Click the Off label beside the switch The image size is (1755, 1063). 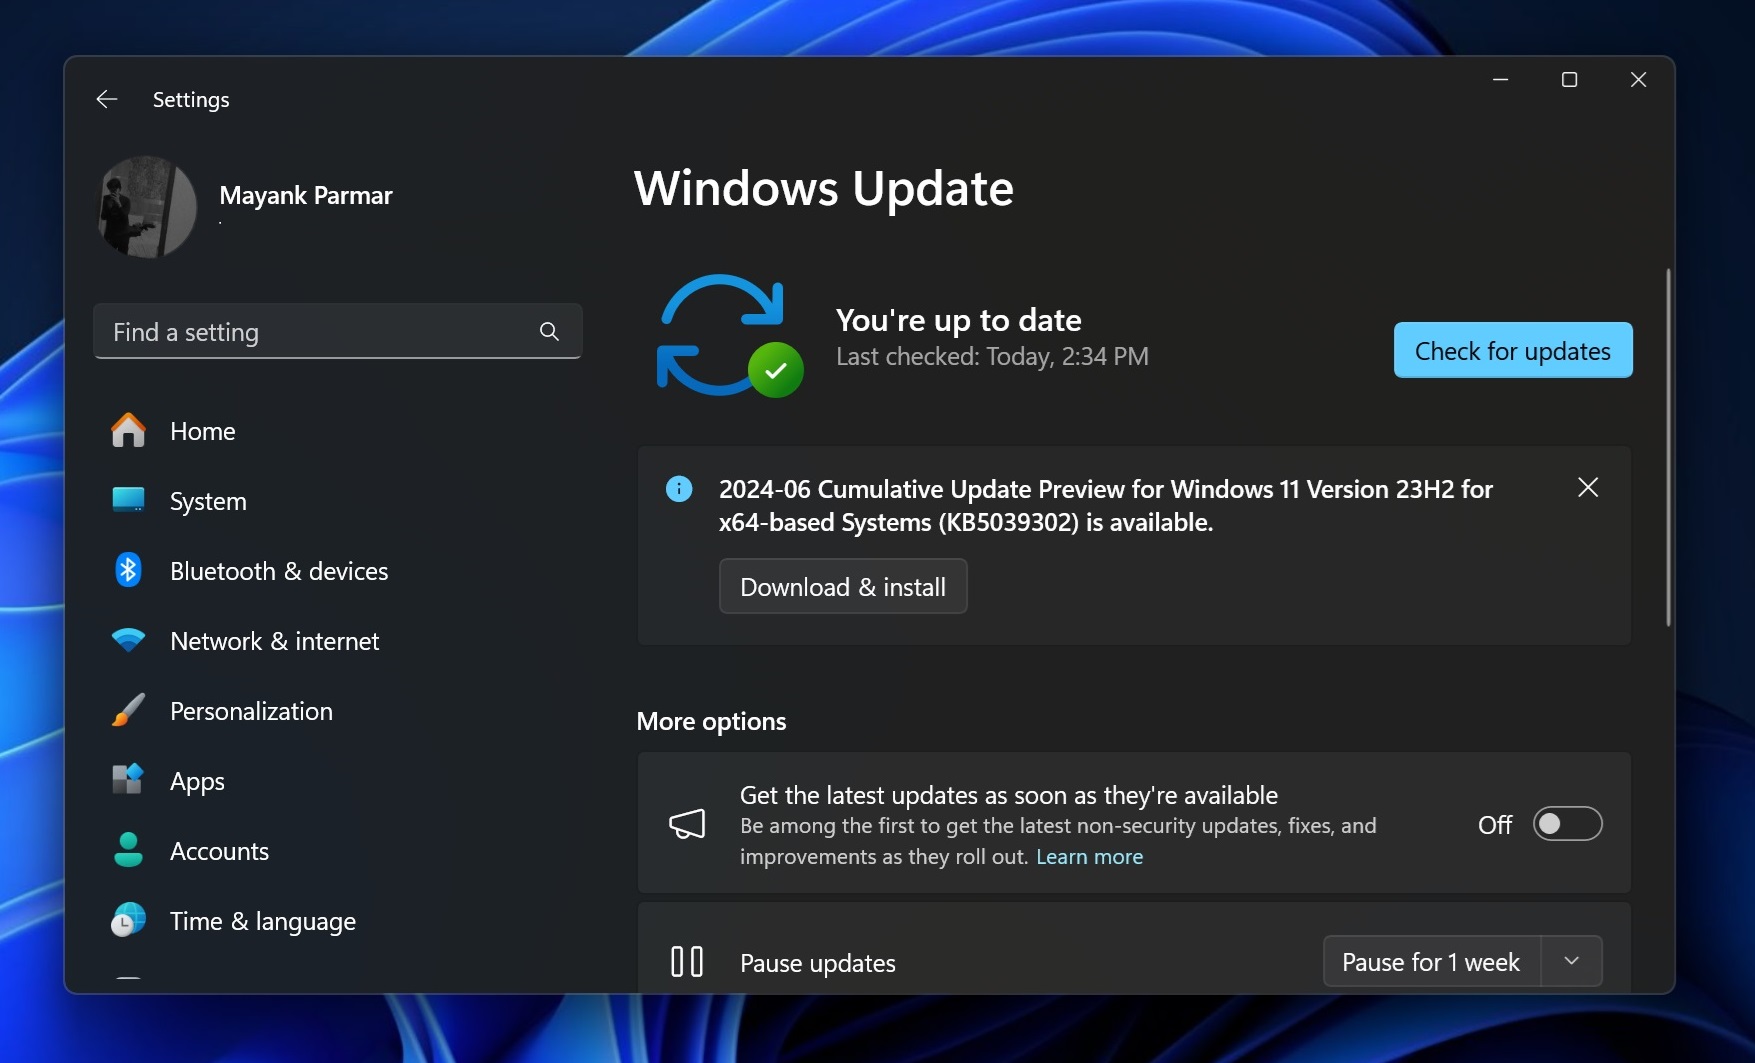pyautogui.click(x=1495, y=825)
